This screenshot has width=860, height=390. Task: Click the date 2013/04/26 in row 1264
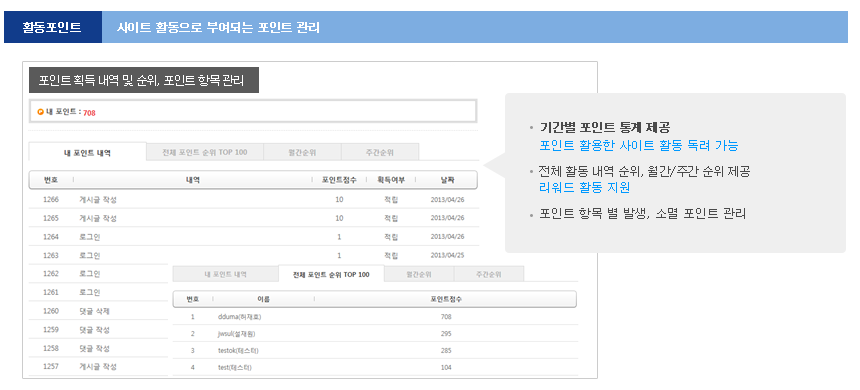tap(448, 237)
